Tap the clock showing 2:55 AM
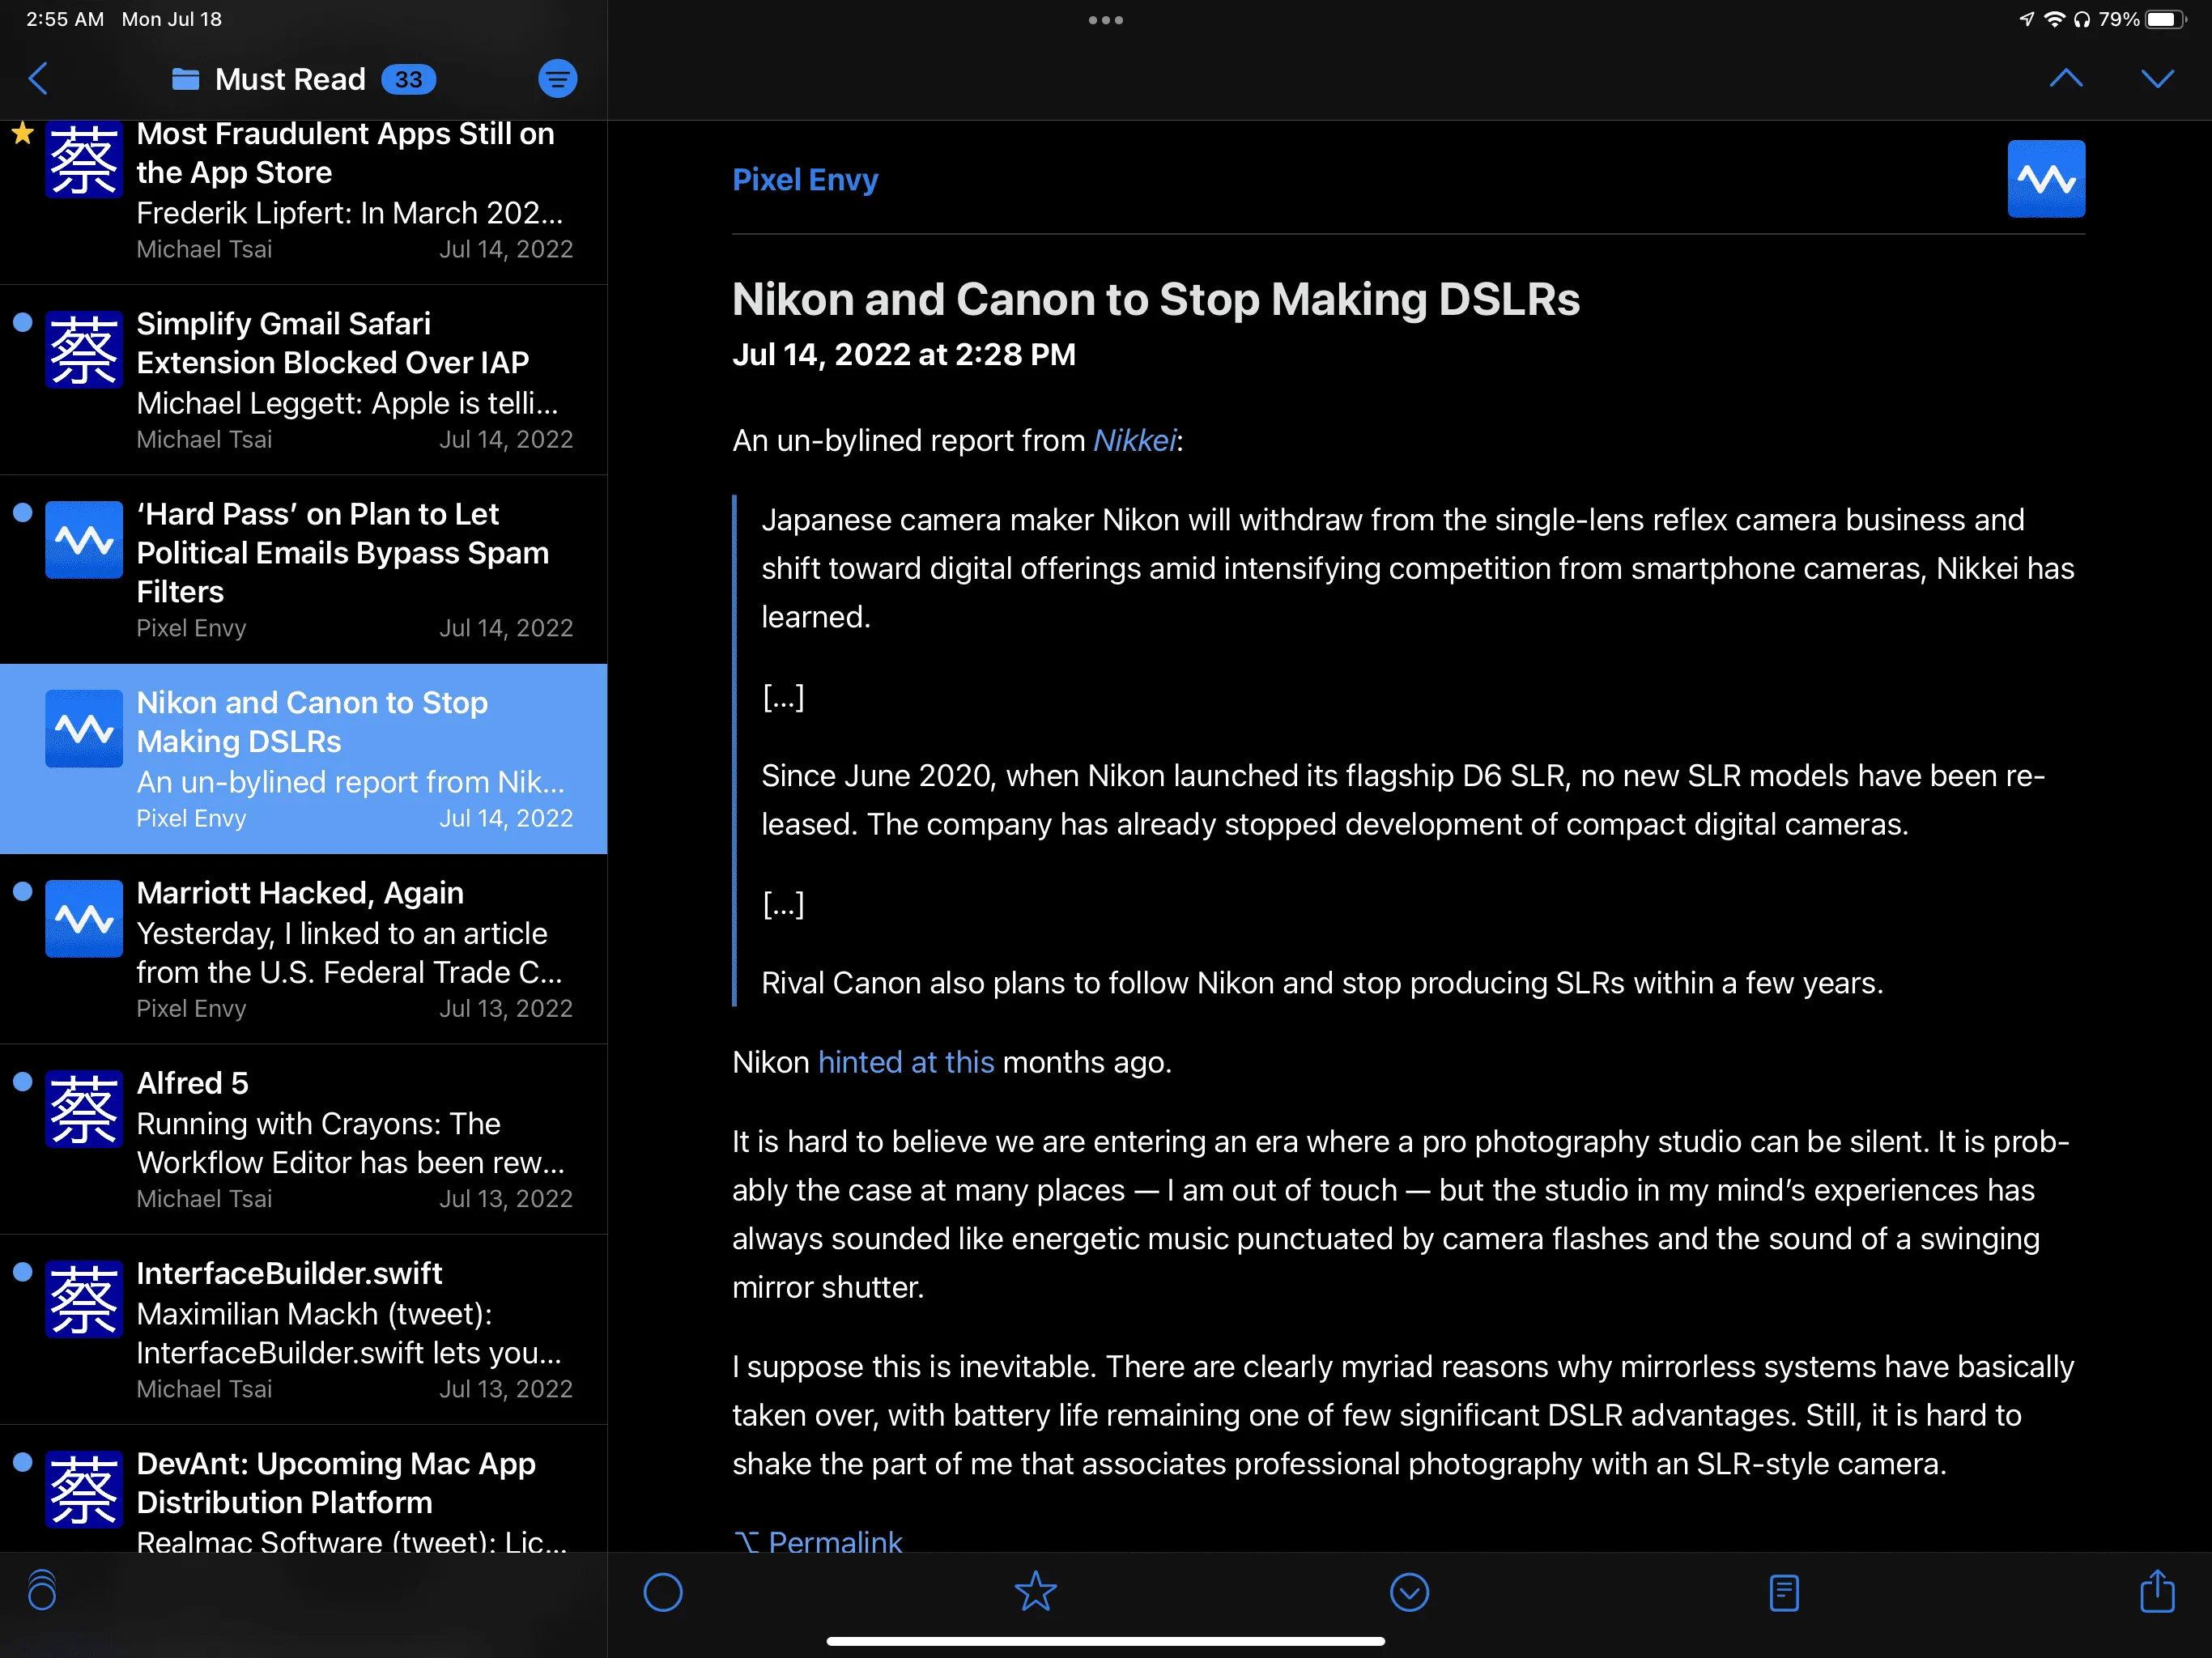Viewport: 2212px width, 1658px height. click(65, 19)
